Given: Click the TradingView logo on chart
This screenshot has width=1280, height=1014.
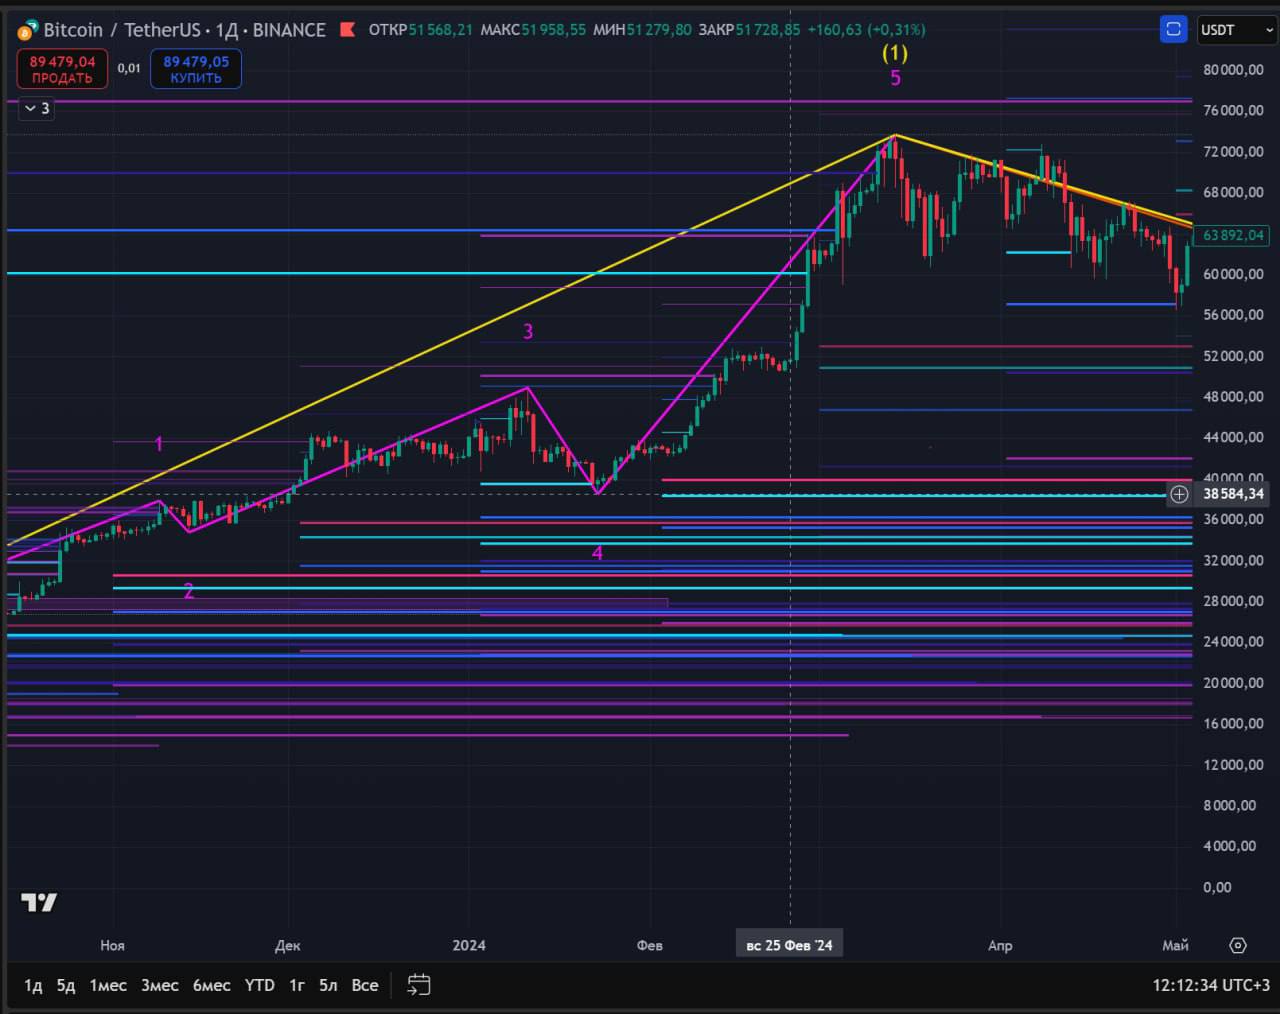Looking at the screenshot, I should coord(39,902).
